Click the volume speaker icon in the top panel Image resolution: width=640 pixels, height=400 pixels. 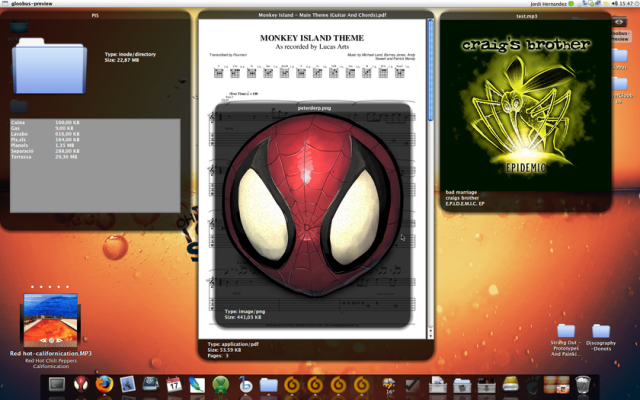pos(615,4)
